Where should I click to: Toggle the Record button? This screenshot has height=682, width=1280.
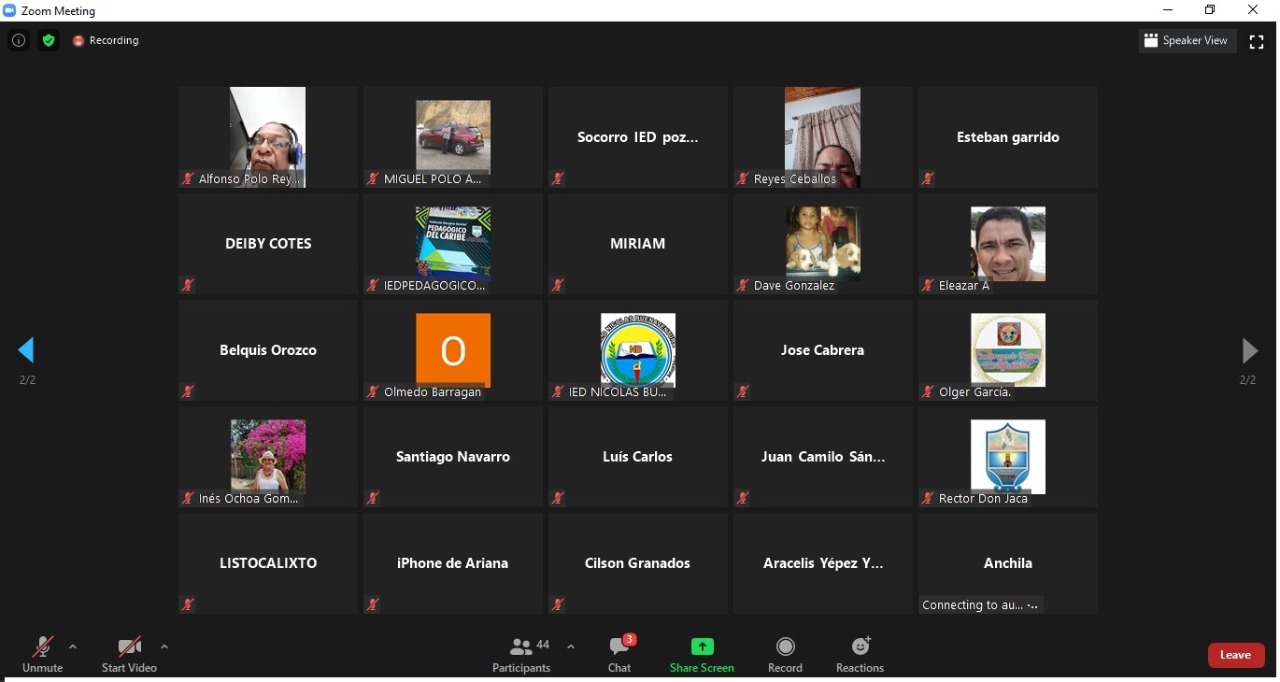tap(785, 654)
